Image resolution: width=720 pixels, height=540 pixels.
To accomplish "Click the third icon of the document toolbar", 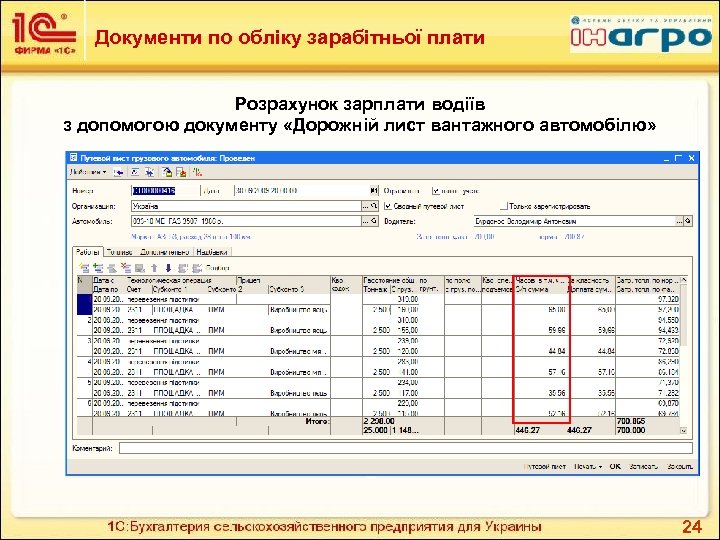I will 149,172.
